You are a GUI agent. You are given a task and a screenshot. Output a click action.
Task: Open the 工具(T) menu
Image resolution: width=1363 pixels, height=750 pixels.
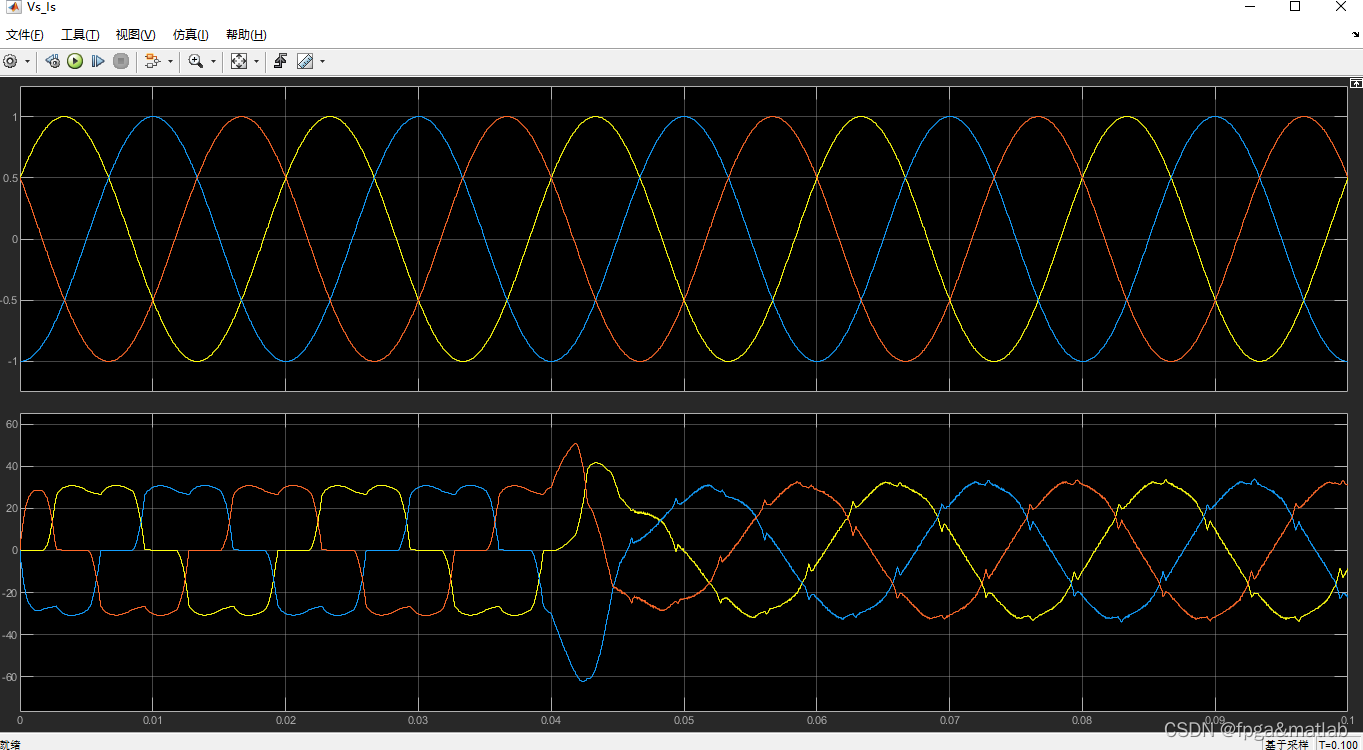click(80, 35)
